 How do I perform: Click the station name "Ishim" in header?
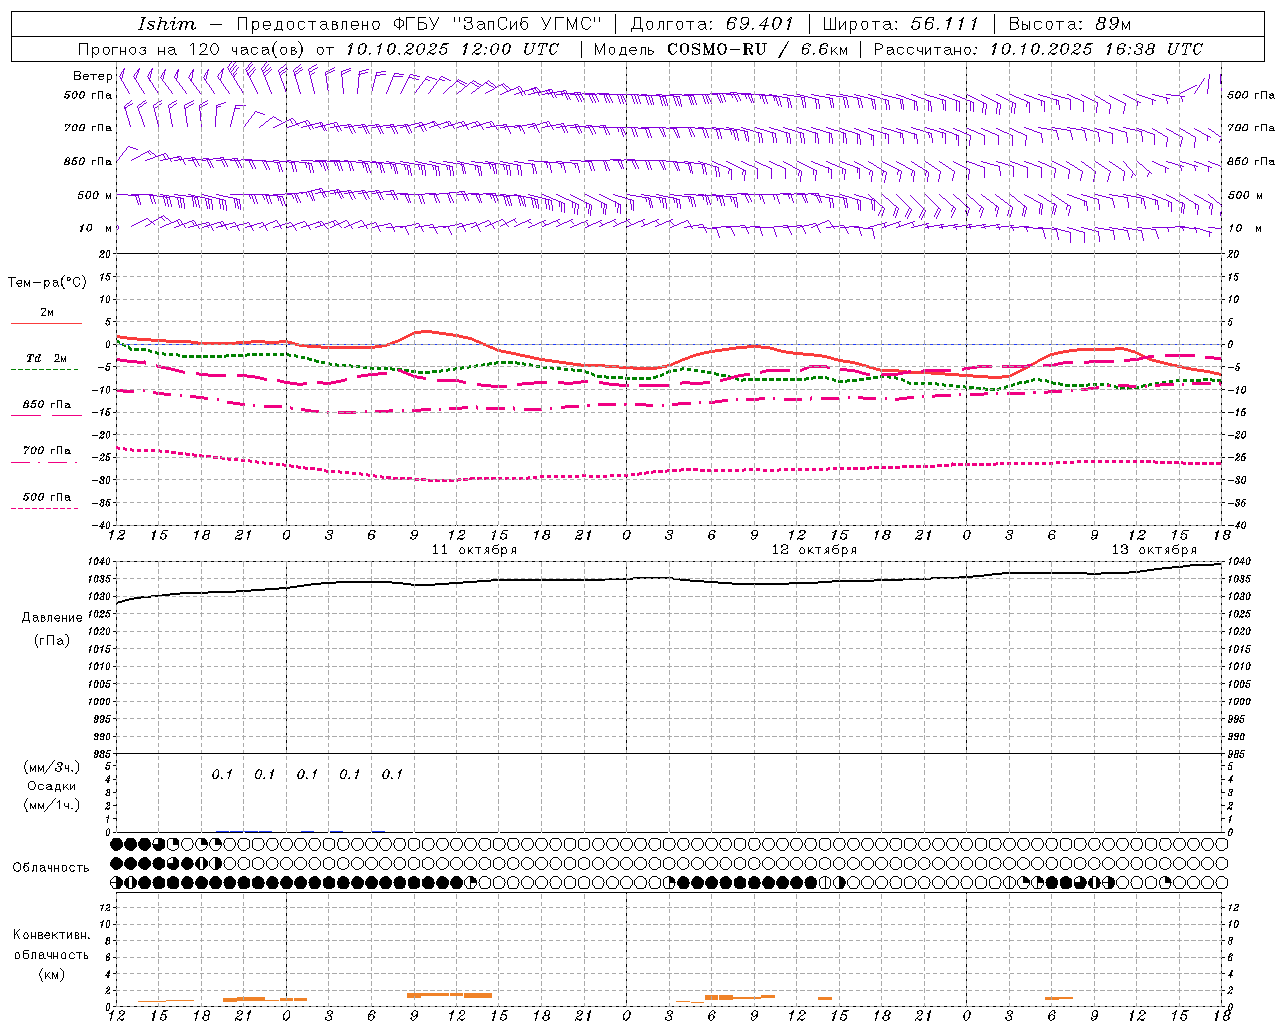tap(167, 24)
